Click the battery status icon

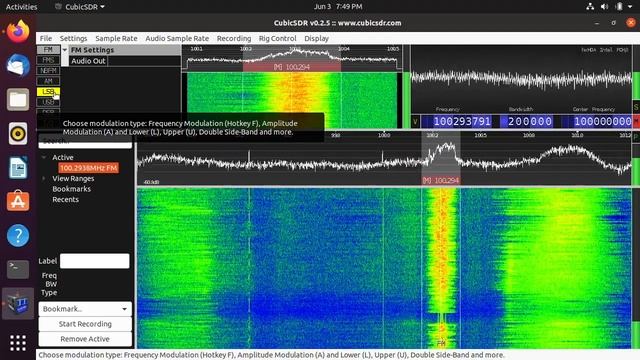(619, 7)
